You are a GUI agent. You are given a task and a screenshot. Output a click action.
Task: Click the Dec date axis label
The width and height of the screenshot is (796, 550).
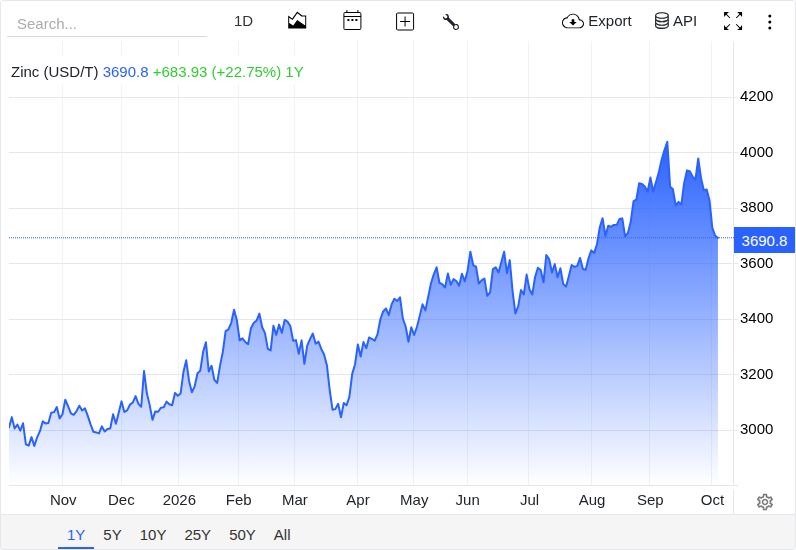[x=121, y=500]
